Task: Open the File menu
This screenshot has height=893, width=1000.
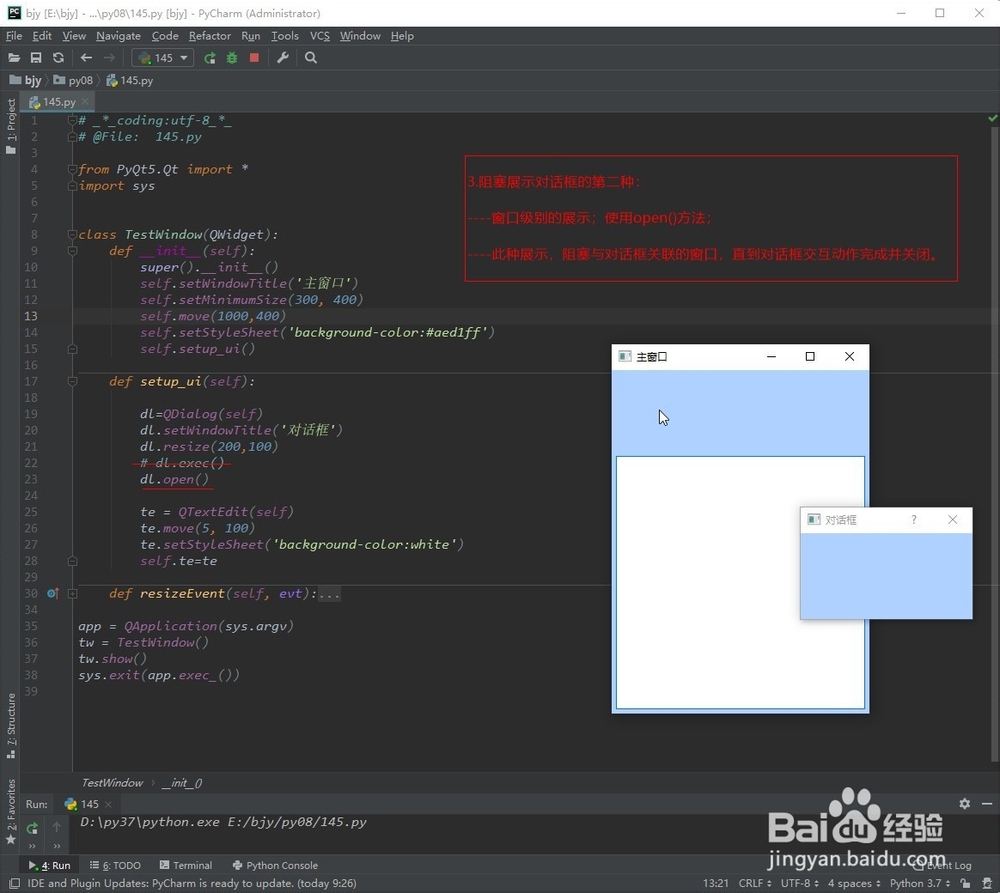Action: tap(14, 36)
